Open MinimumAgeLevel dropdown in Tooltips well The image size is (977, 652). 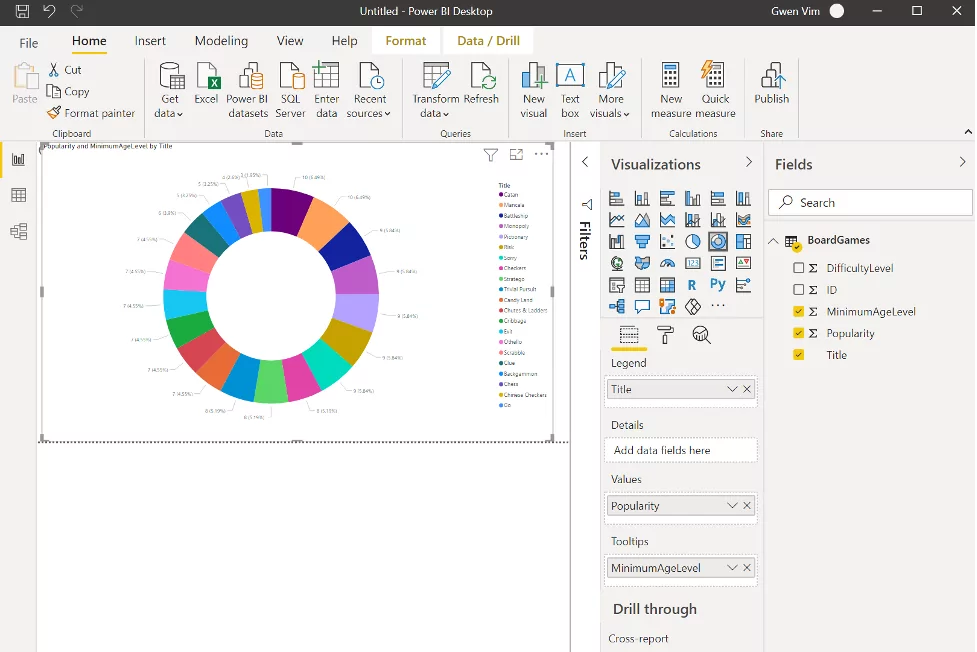732,568
